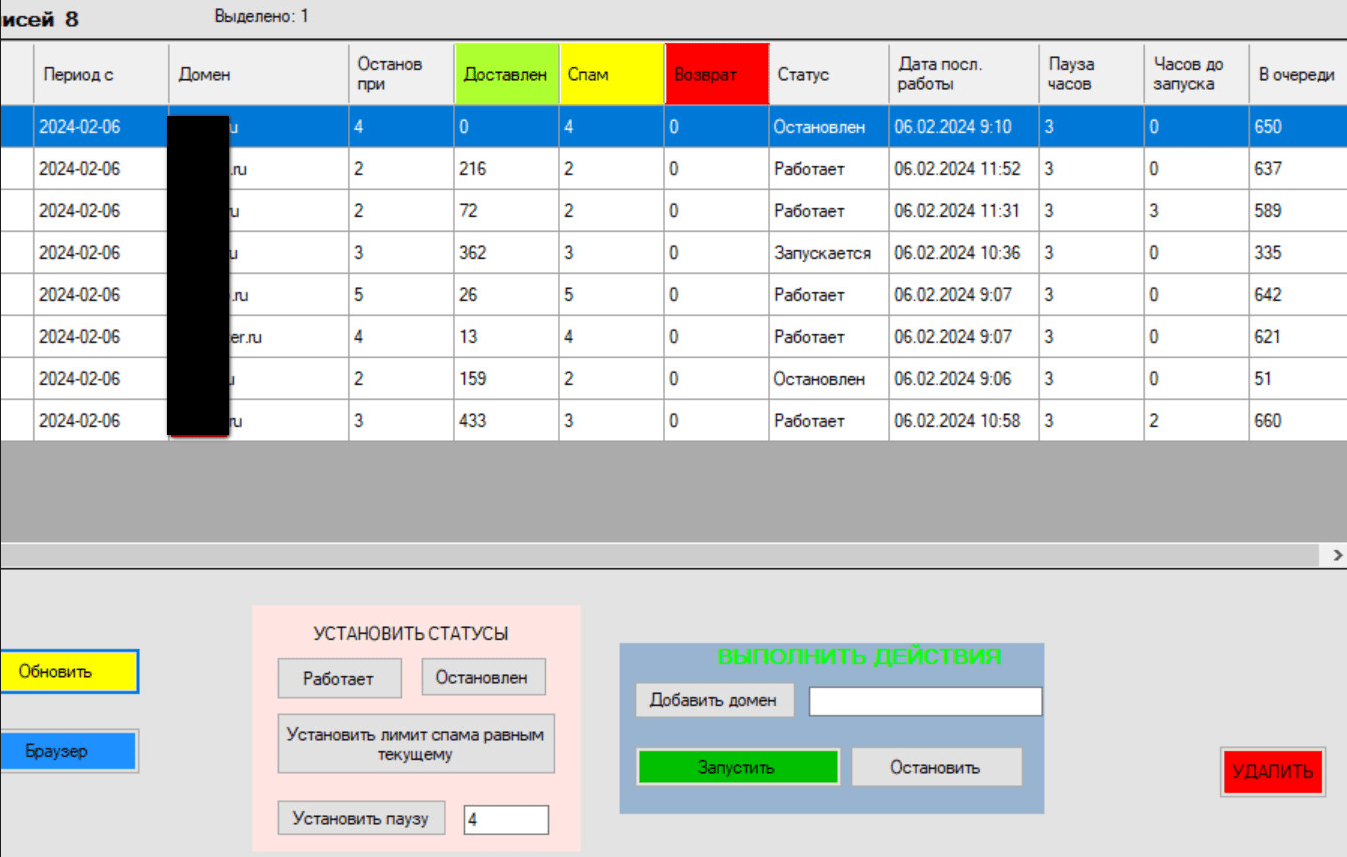Screen dimensions: 1347x857
Task: Click the yellow Обновить button
Action: [x=68, y=672]
